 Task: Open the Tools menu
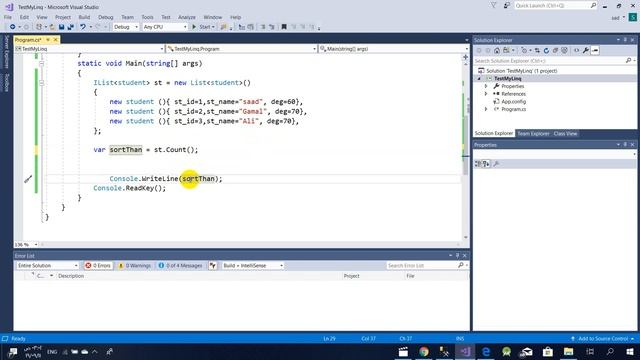[x=147, y=17]
